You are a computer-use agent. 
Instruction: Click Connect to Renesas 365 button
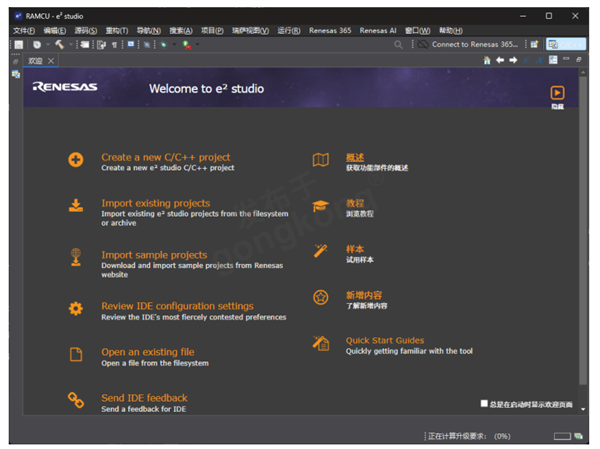(x=474, y=44)
